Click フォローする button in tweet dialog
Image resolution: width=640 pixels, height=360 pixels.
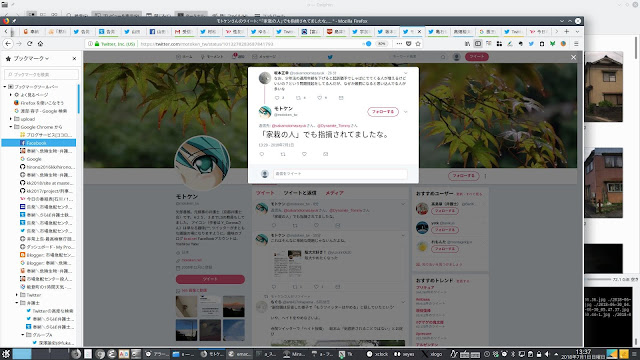[383, 111]
